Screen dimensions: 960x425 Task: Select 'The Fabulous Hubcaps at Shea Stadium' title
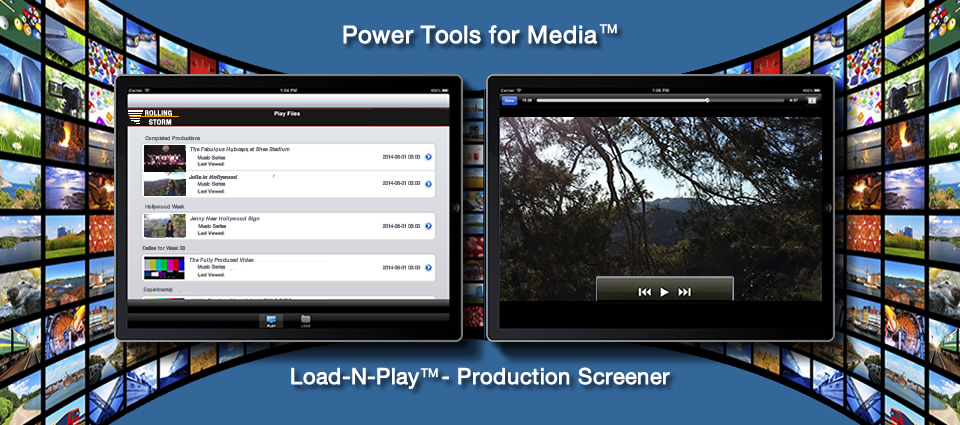239,149
